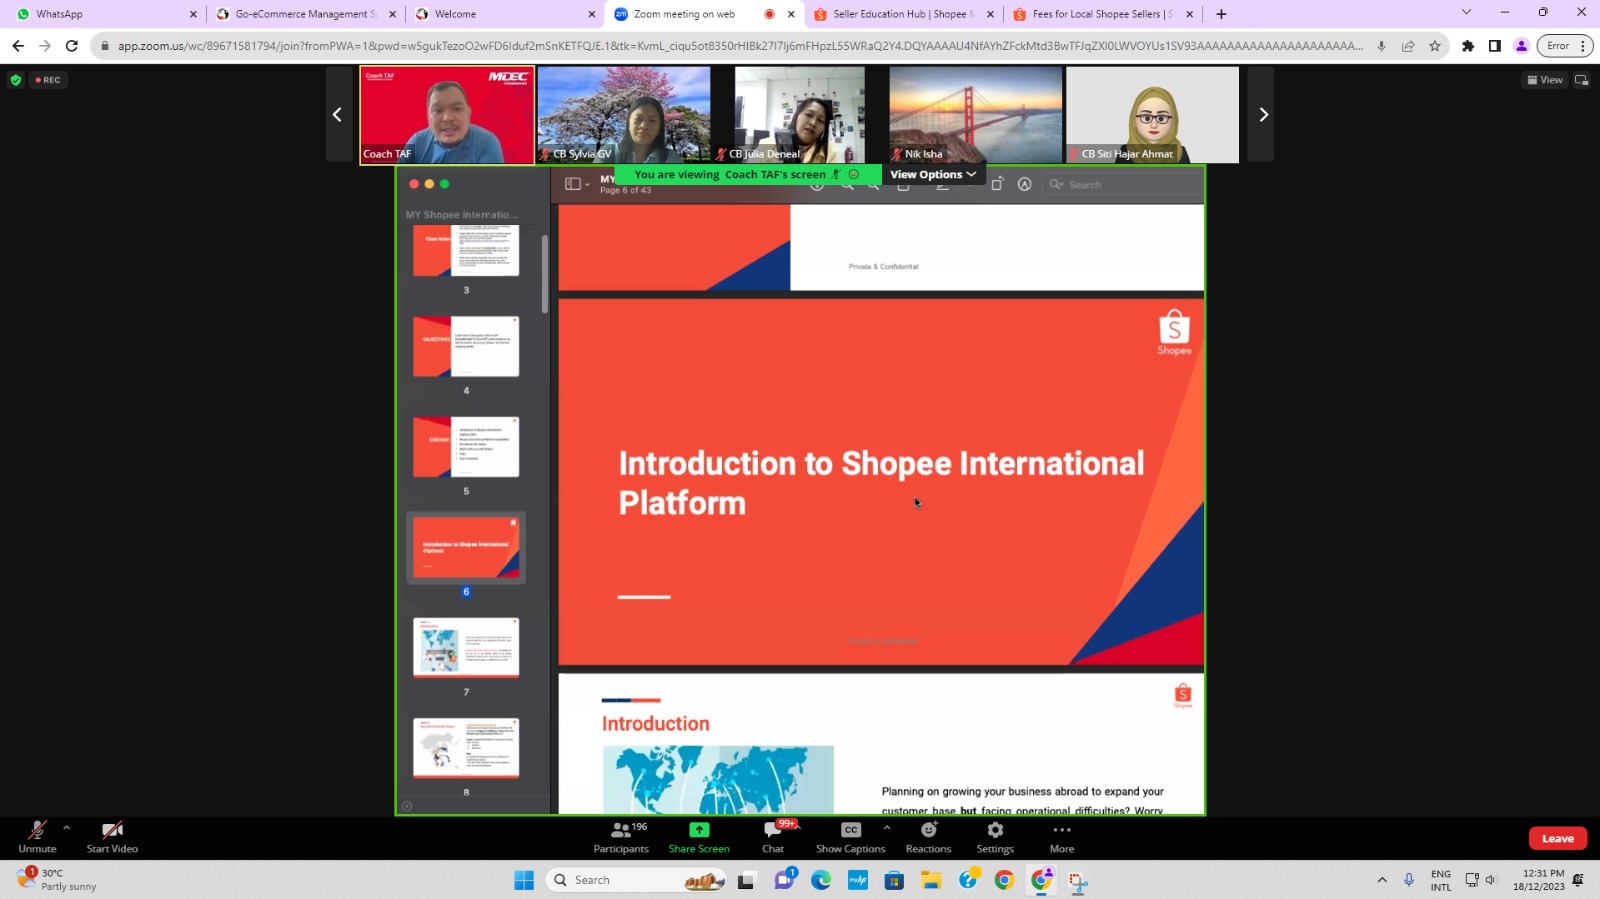Screen dimensions: 1600x899
Task: Click the URL address bar
Action: pos(740,45)
